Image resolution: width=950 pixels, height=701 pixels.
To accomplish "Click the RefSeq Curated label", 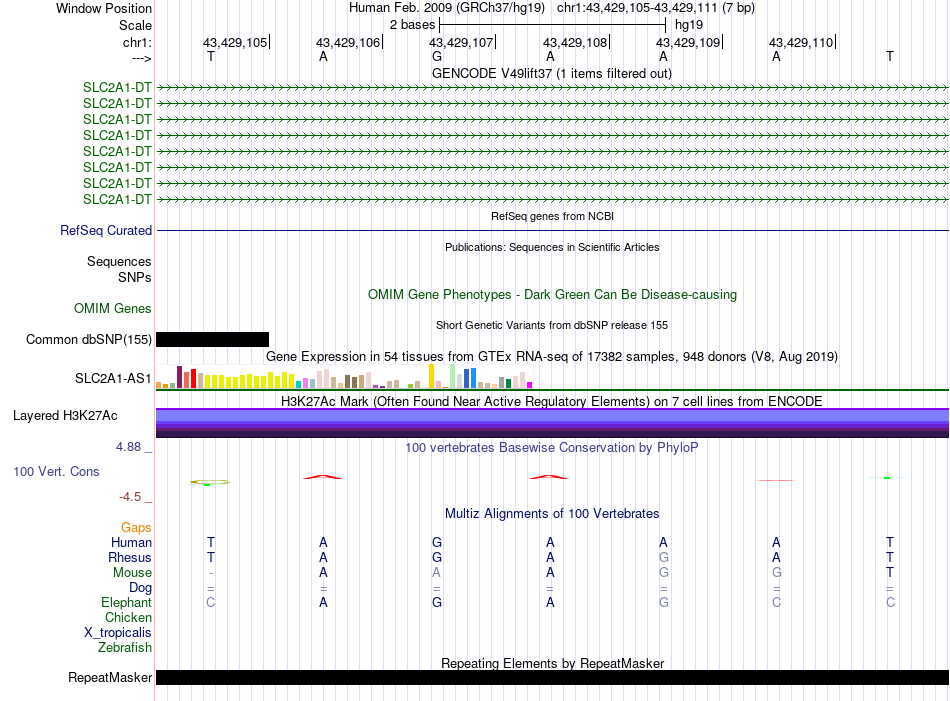I will click(106, 230).
